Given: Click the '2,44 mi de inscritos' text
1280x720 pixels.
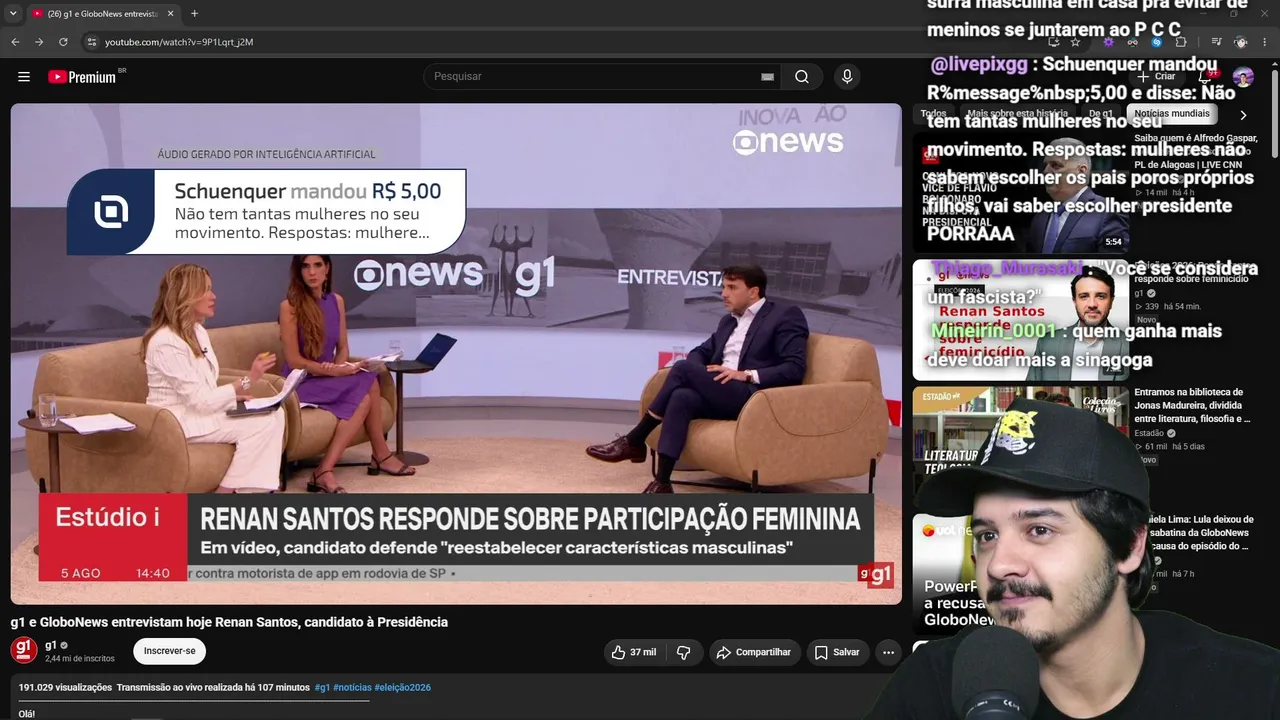Looking at the screenshot, I should coord(80,659).
